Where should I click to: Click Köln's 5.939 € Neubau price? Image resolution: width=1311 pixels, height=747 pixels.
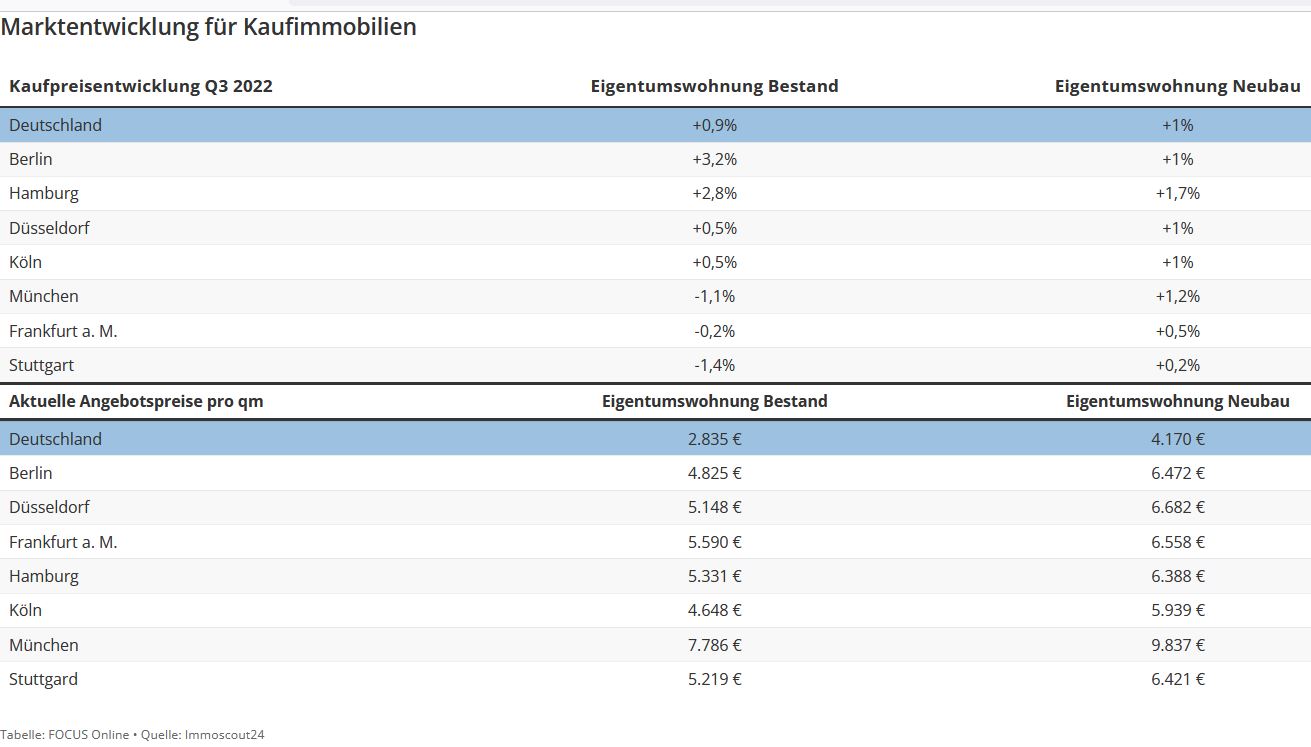click(x=1177, y=610)
